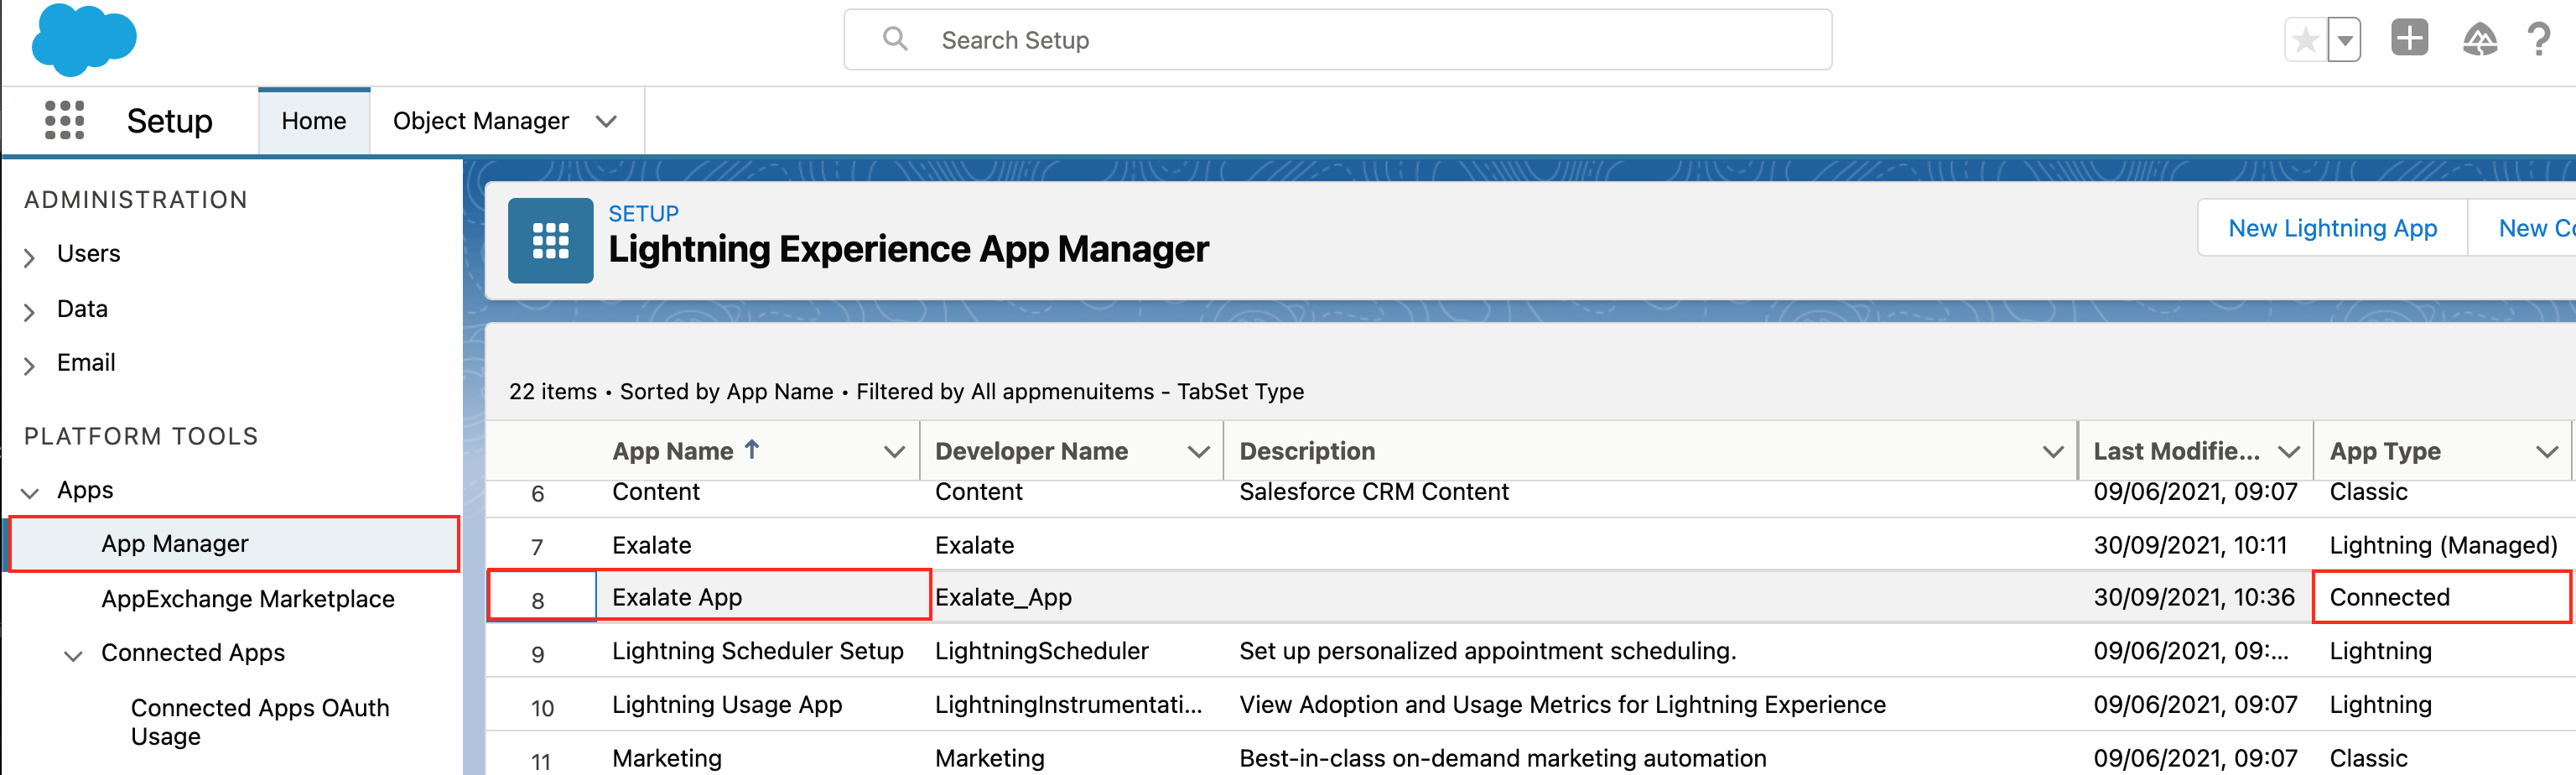The height and width of the screenshot is (775, 2576).
Task: Open the global actions plus icon
Action: pos(2409,39)
